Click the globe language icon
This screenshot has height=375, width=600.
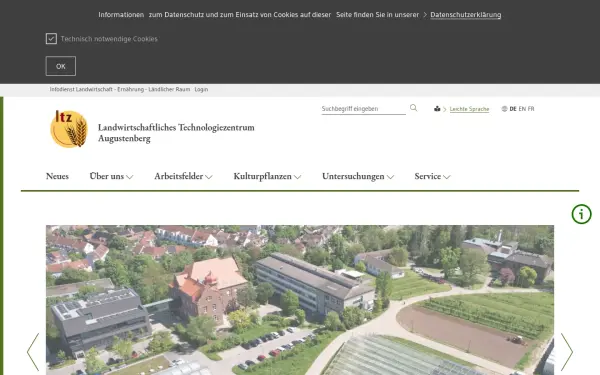pyautogui.click(x=504, y=109)
